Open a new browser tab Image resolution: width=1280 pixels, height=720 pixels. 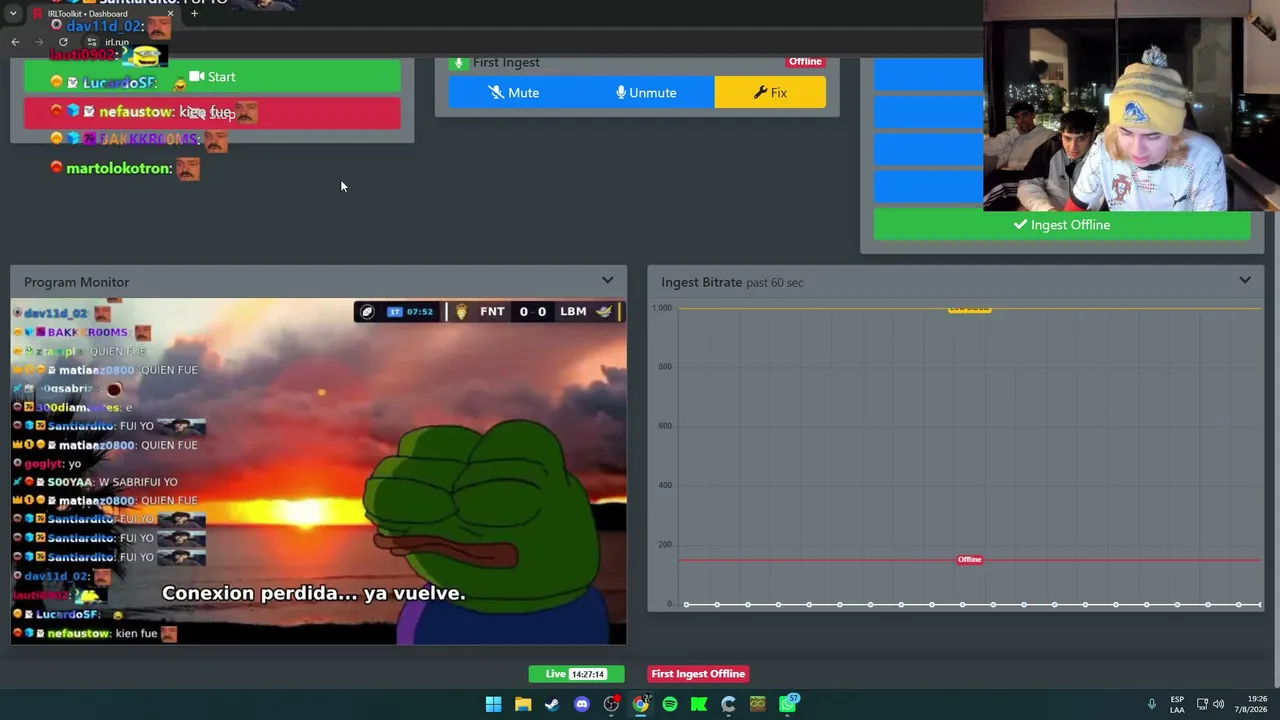pos(194,14)
